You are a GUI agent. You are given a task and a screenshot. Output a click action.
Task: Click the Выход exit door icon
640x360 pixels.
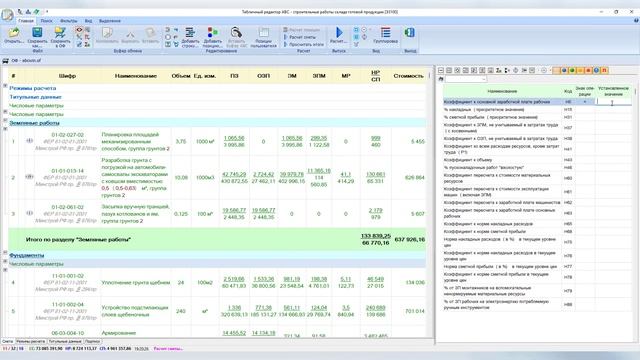point(409,32)
